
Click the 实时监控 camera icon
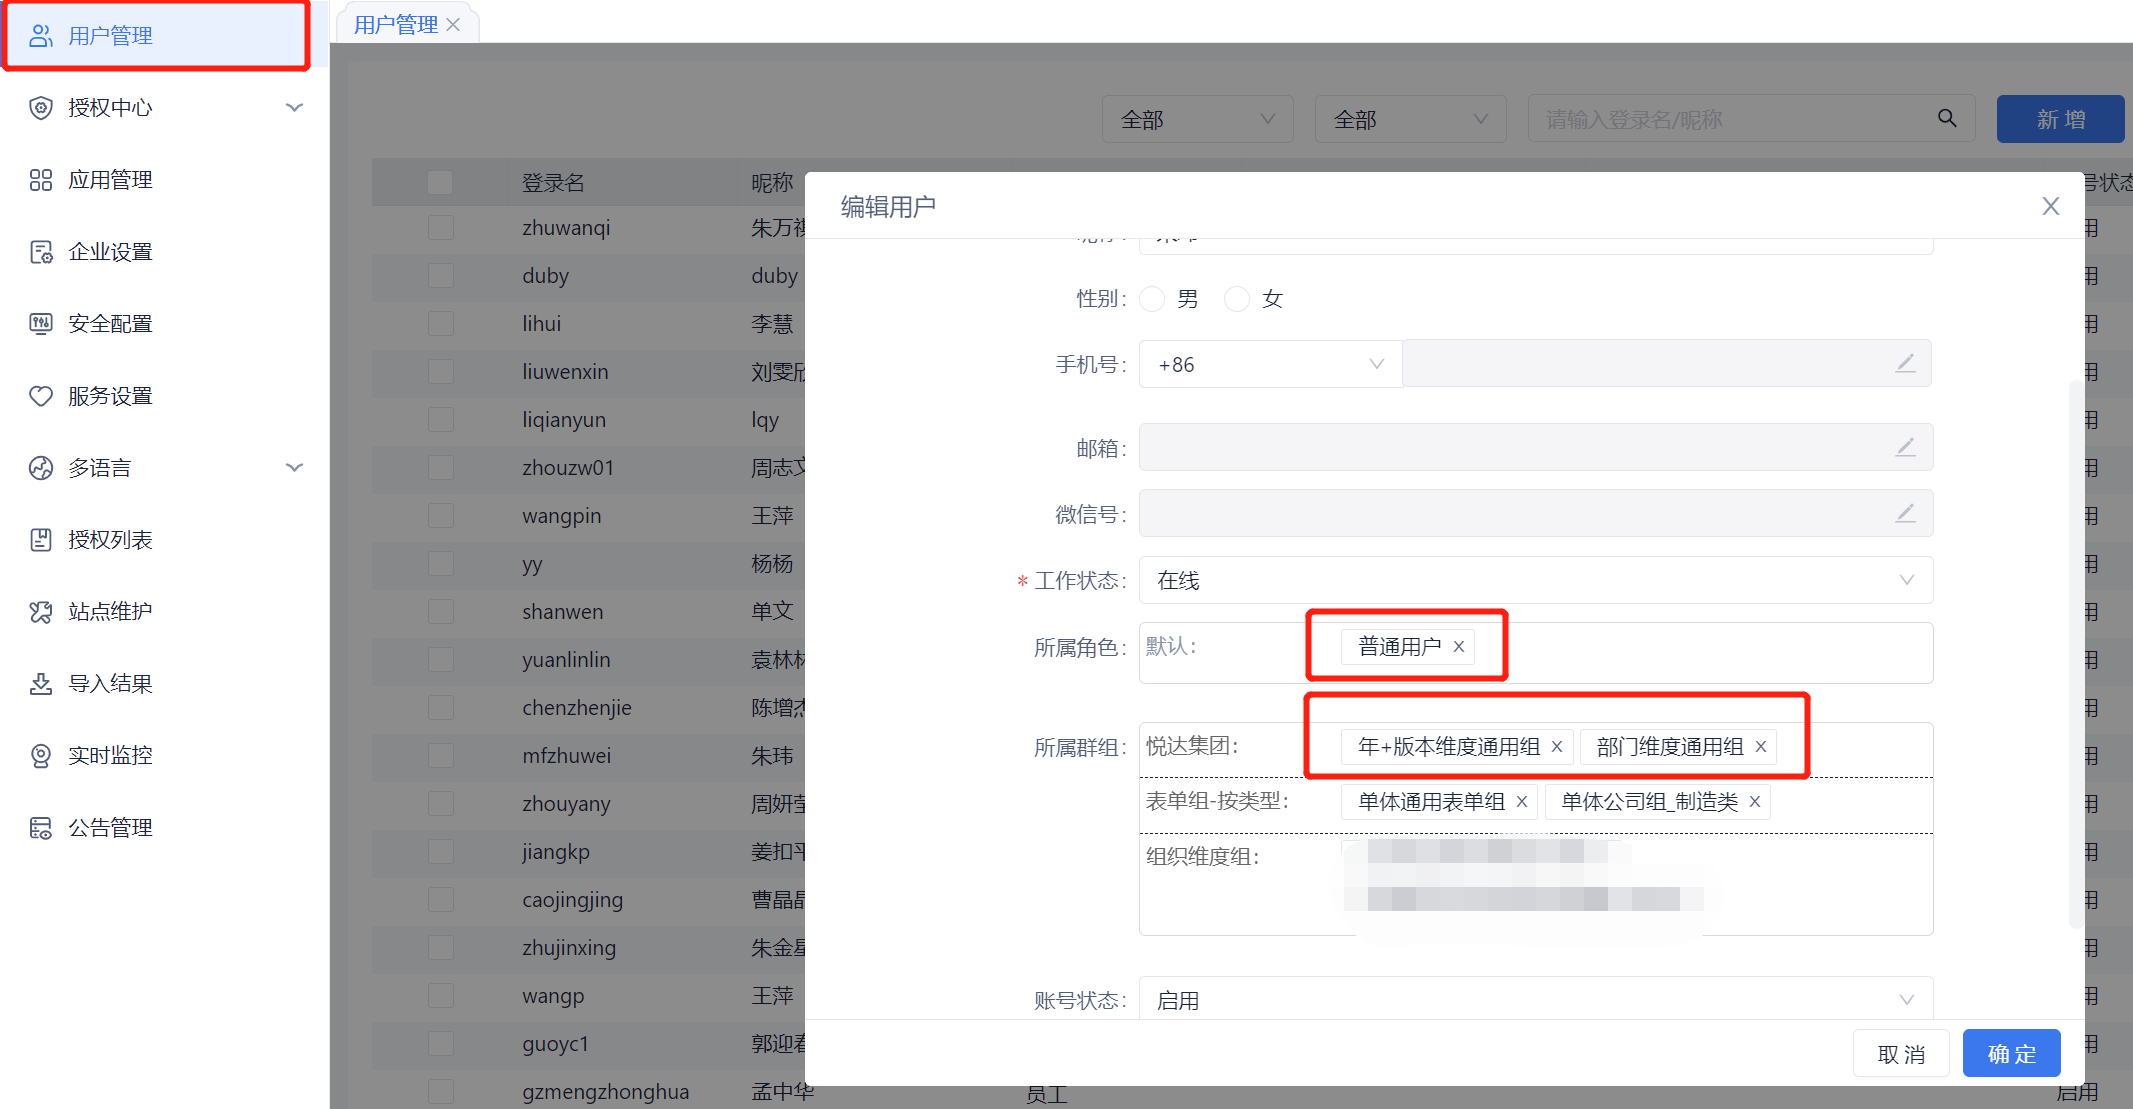[41, 756]
